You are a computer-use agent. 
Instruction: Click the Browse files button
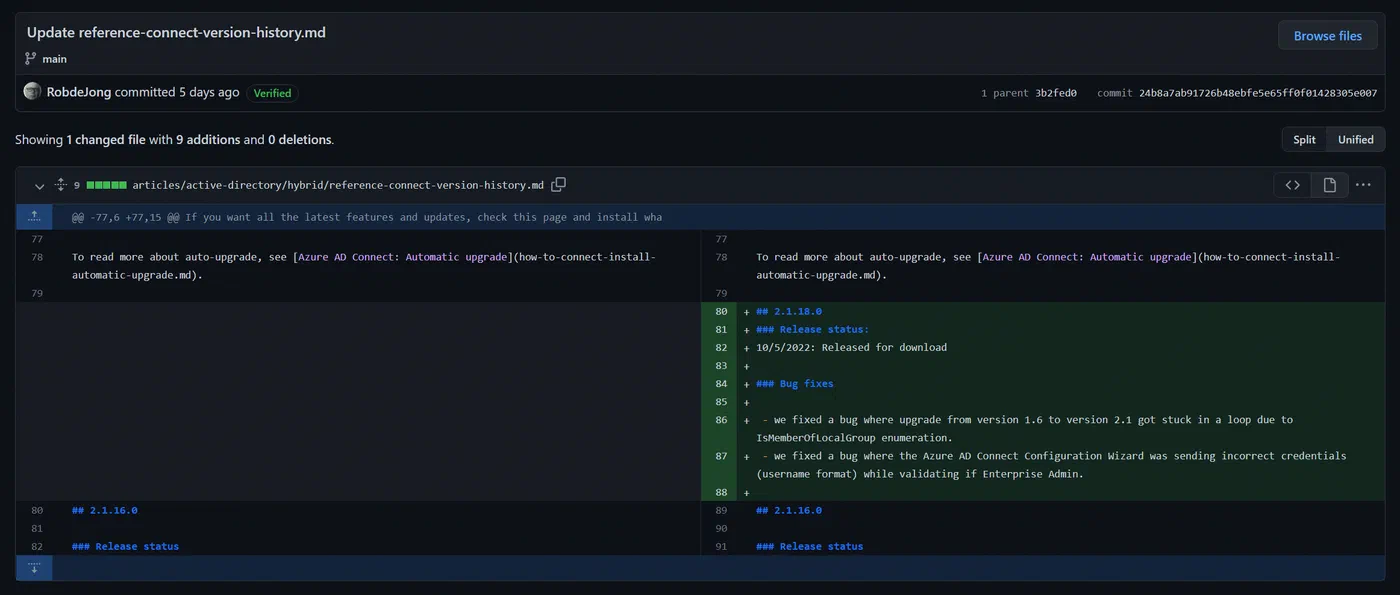coord(1327,35)
